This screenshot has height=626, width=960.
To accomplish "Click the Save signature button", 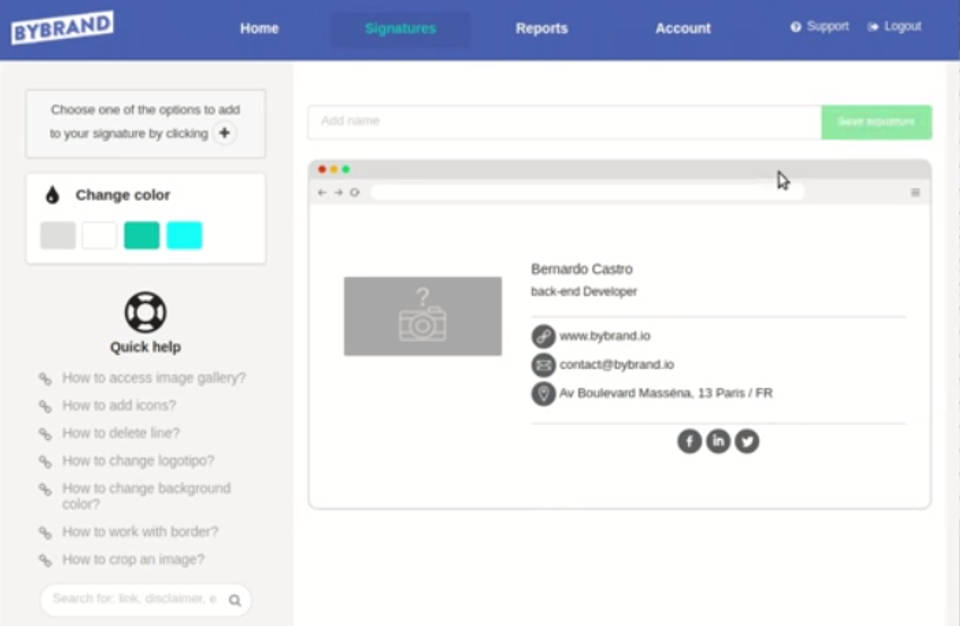I will 876,122.
